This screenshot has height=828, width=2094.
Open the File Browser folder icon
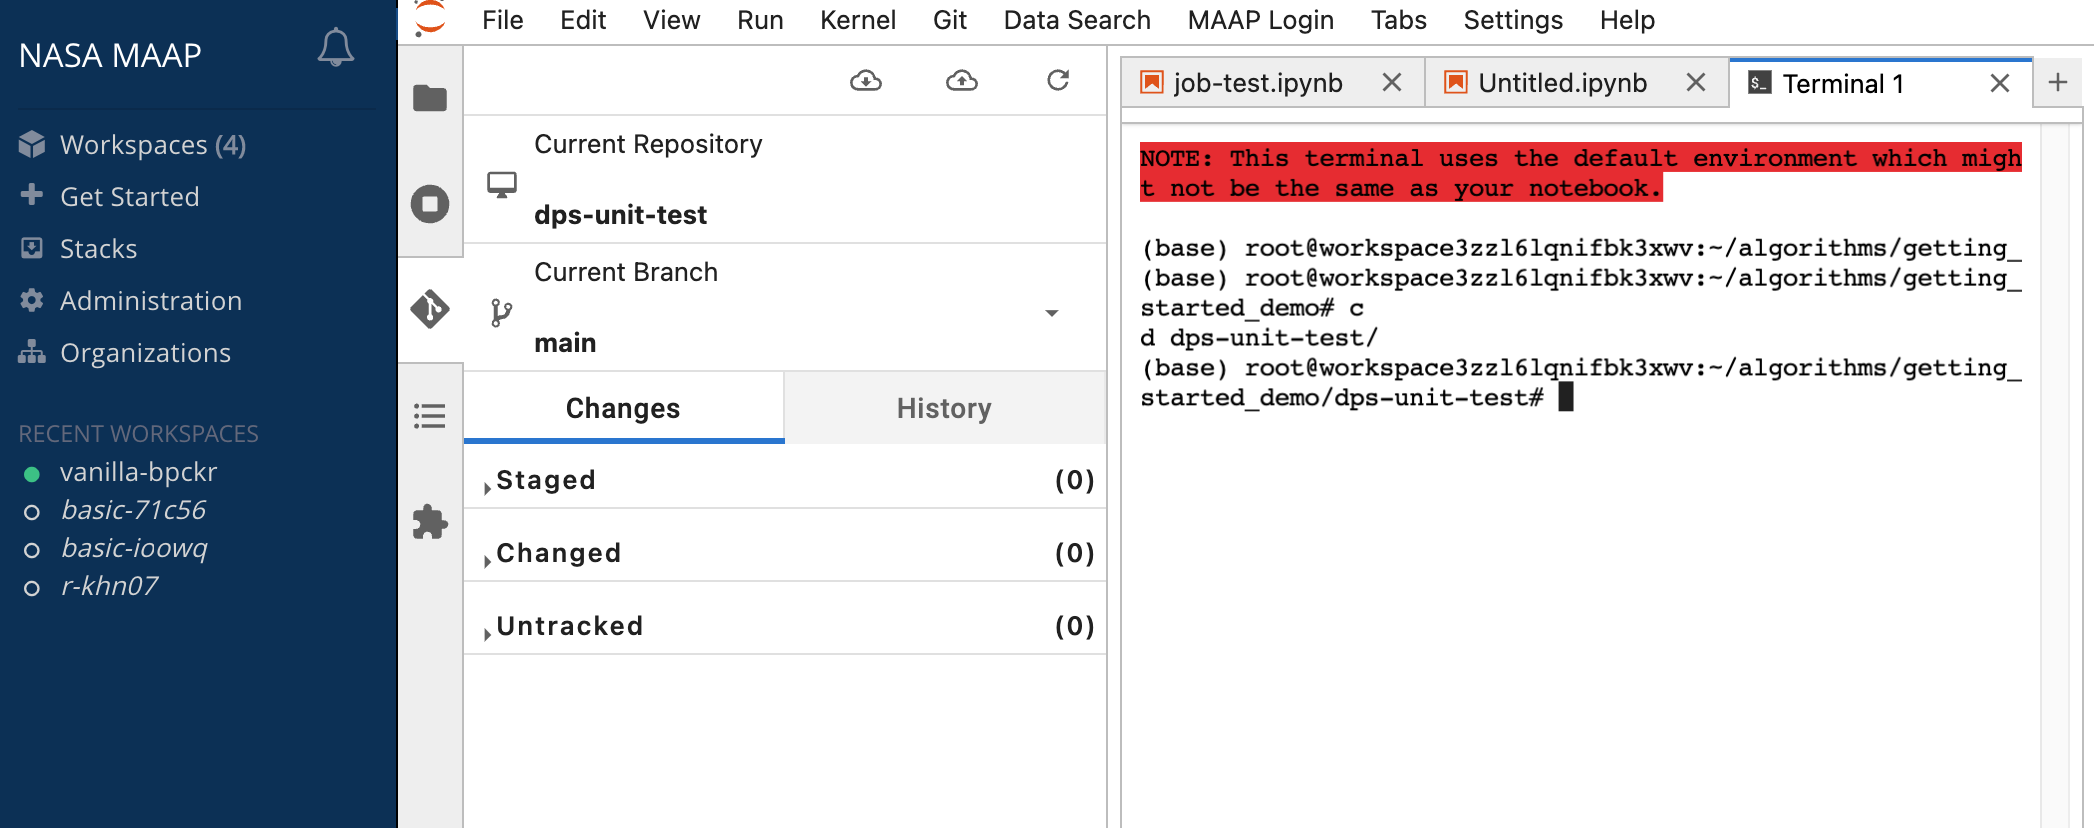pyautogui.click(x=430, y=98)
